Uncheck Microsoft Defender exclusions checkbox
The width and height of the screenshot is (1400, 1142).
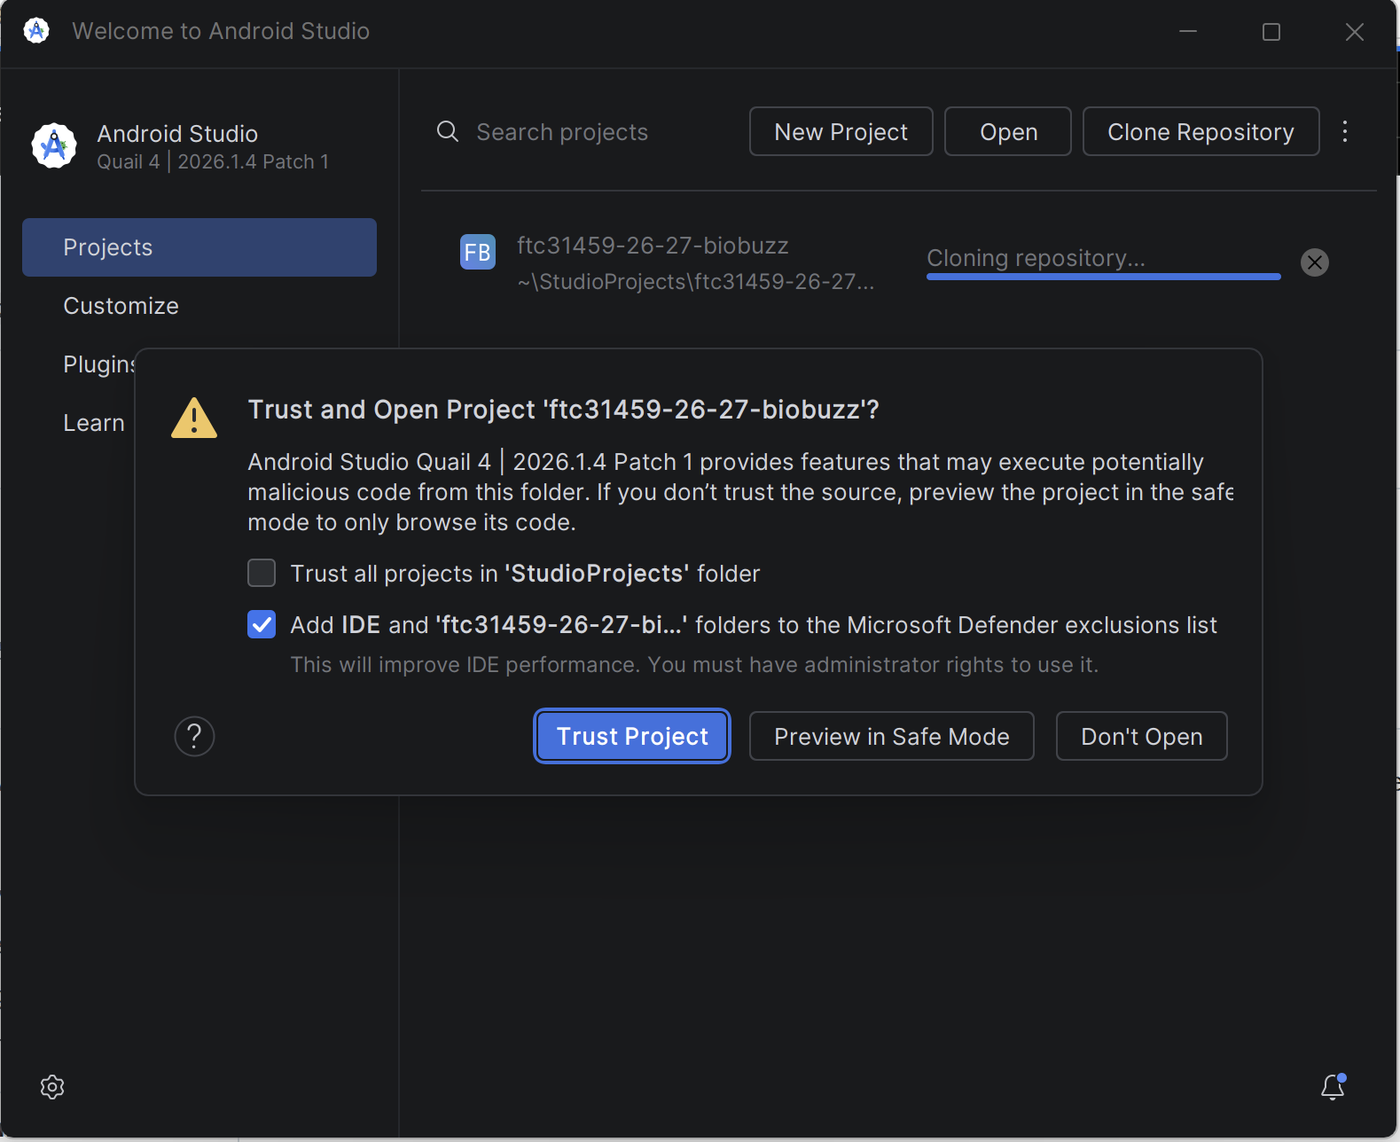pyautogui.click(x=261, y=625)
